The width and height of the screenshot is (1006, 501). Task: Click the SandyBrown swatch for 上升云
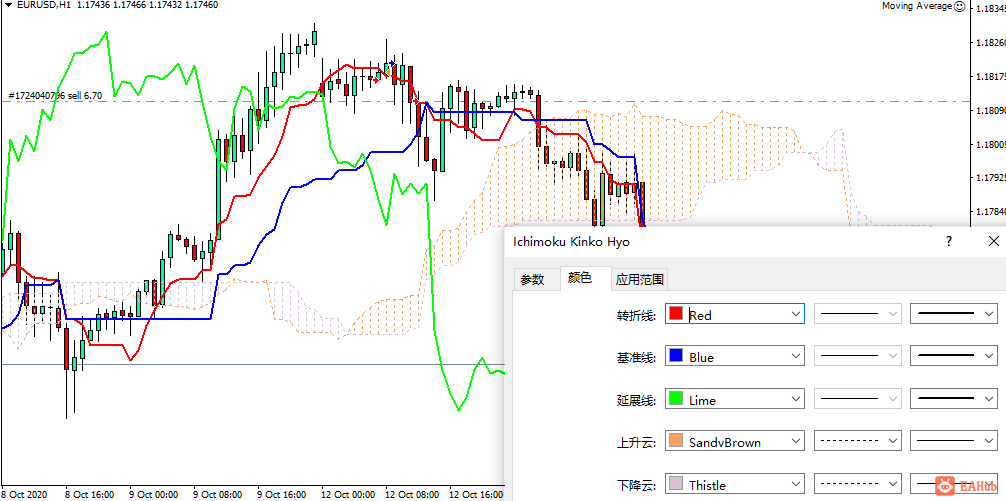(x=676, y=441)
